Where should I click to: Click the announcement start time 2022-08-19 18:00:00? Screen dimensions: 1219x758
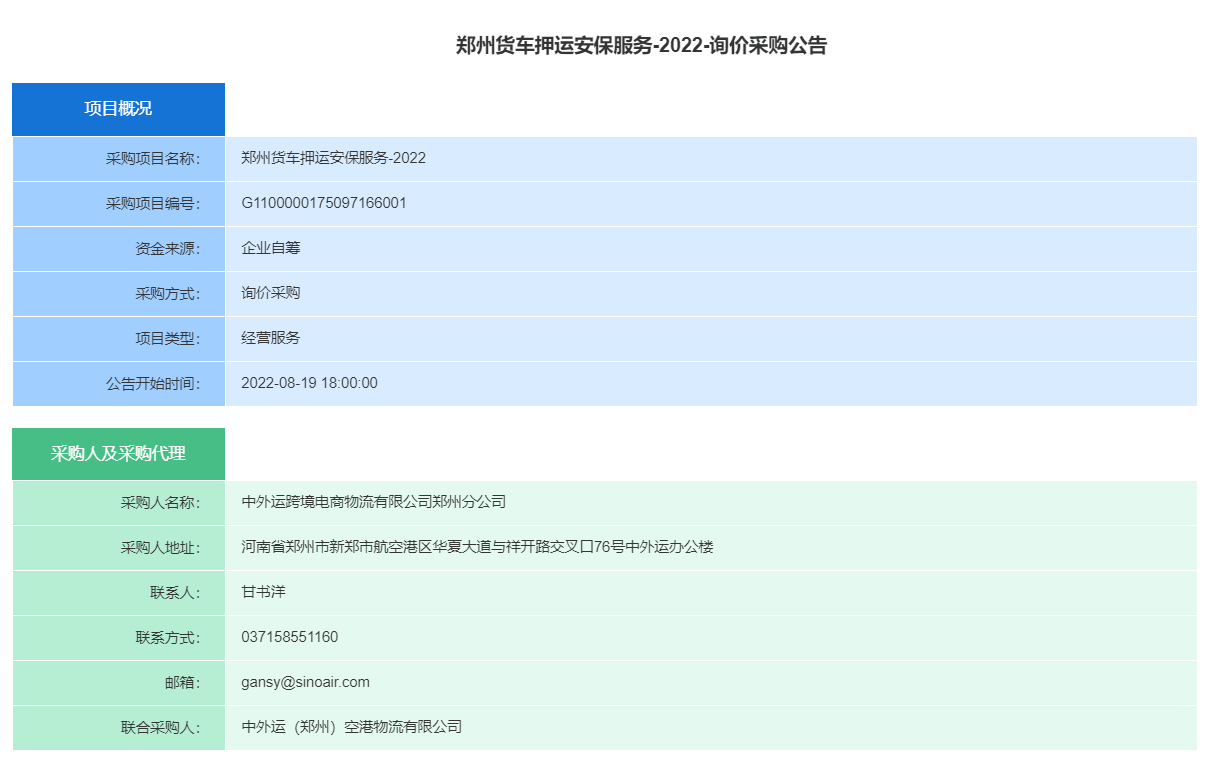pos(309,383)
